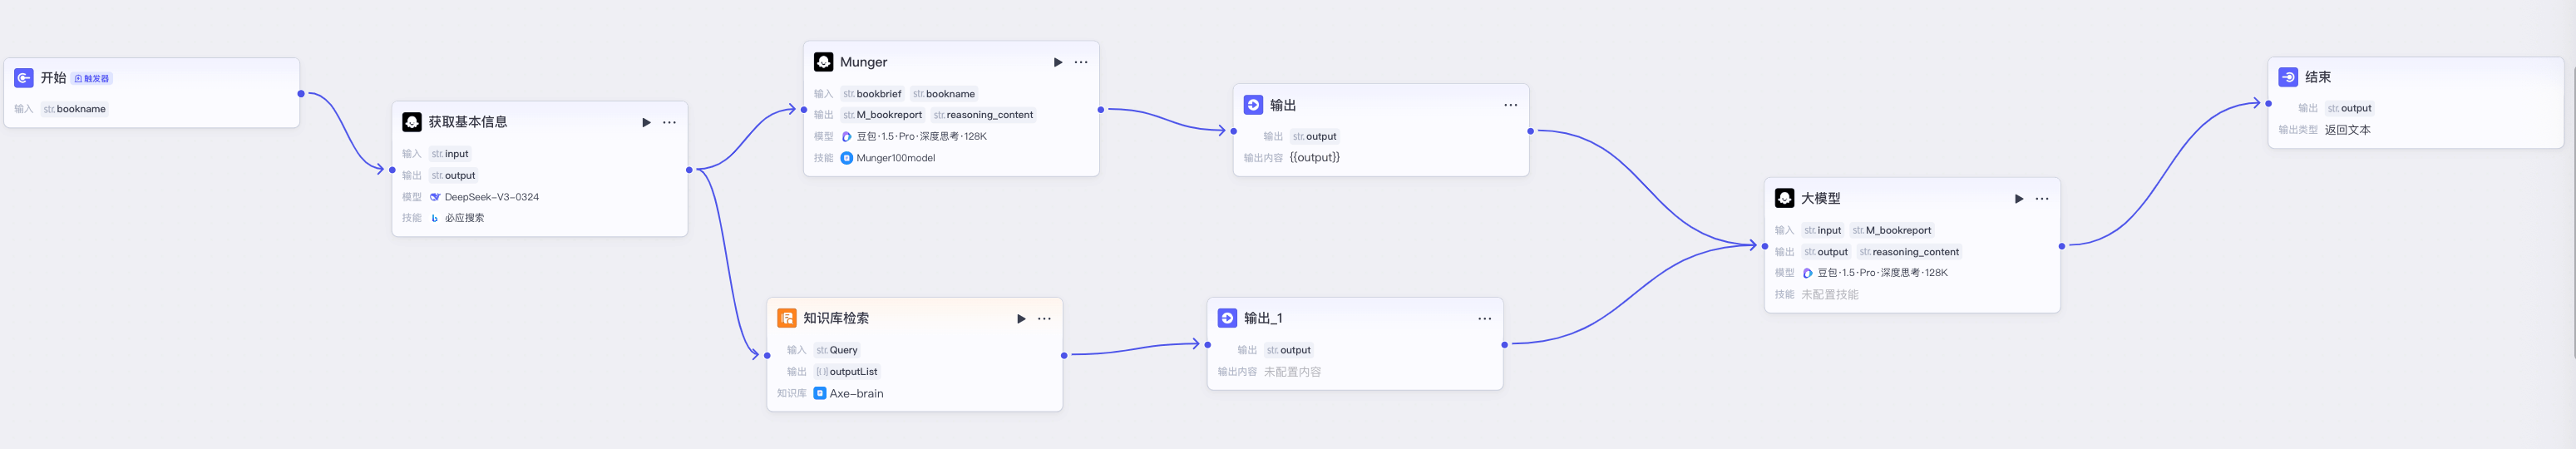Select the Munger100model skill tag
This screenshot has width=2576, height=449.
(x=888, y=158)
